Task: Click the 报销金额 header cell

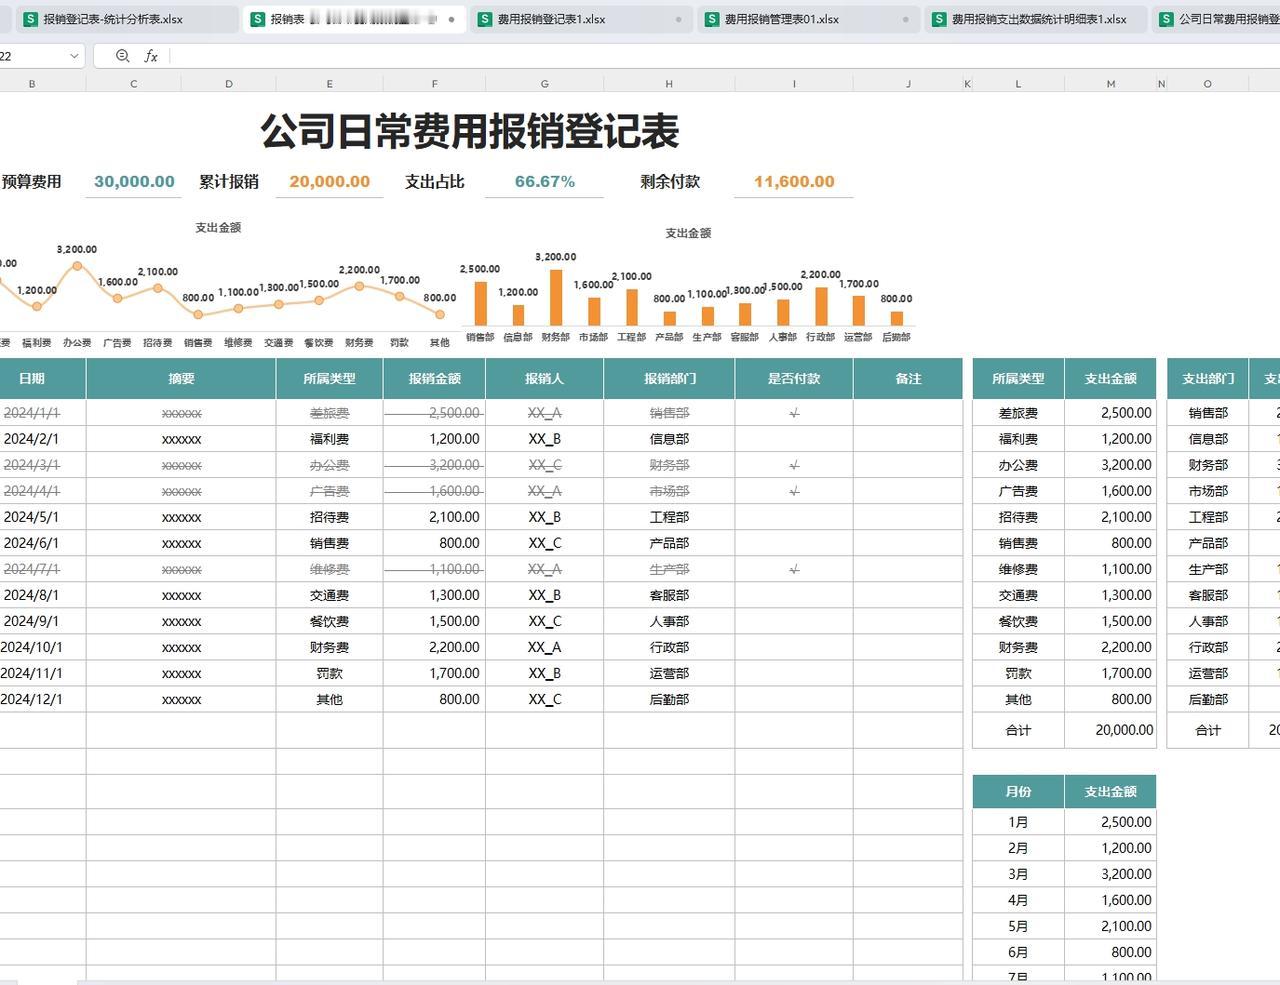Action: (434, 379)
